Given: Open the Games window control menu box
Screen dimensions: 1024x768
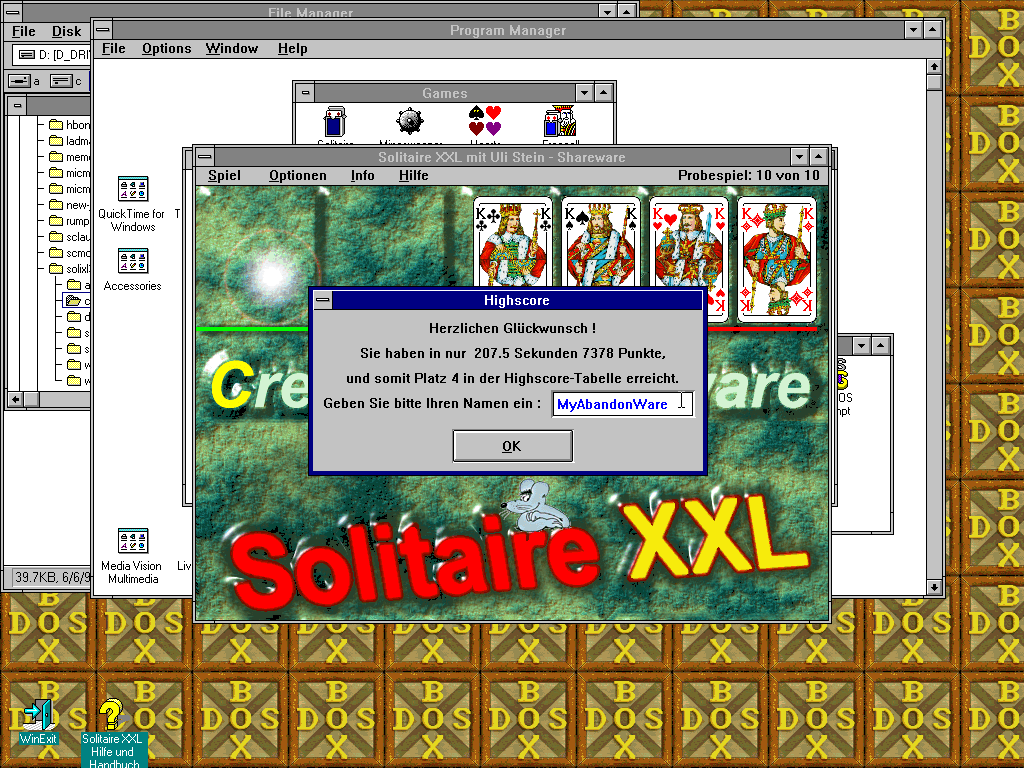Looking at the screenshot, I should 305,93.
